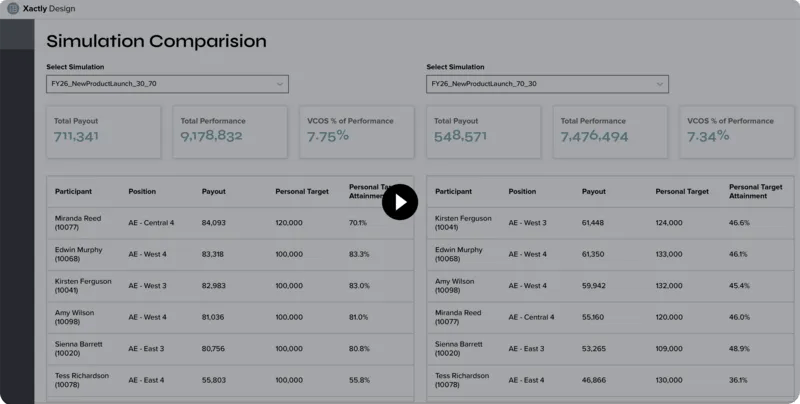Open the FY26_NewProductLaunch_30_70 simulation dropdown
Viewport: 800px width, 404px height.
167,84
